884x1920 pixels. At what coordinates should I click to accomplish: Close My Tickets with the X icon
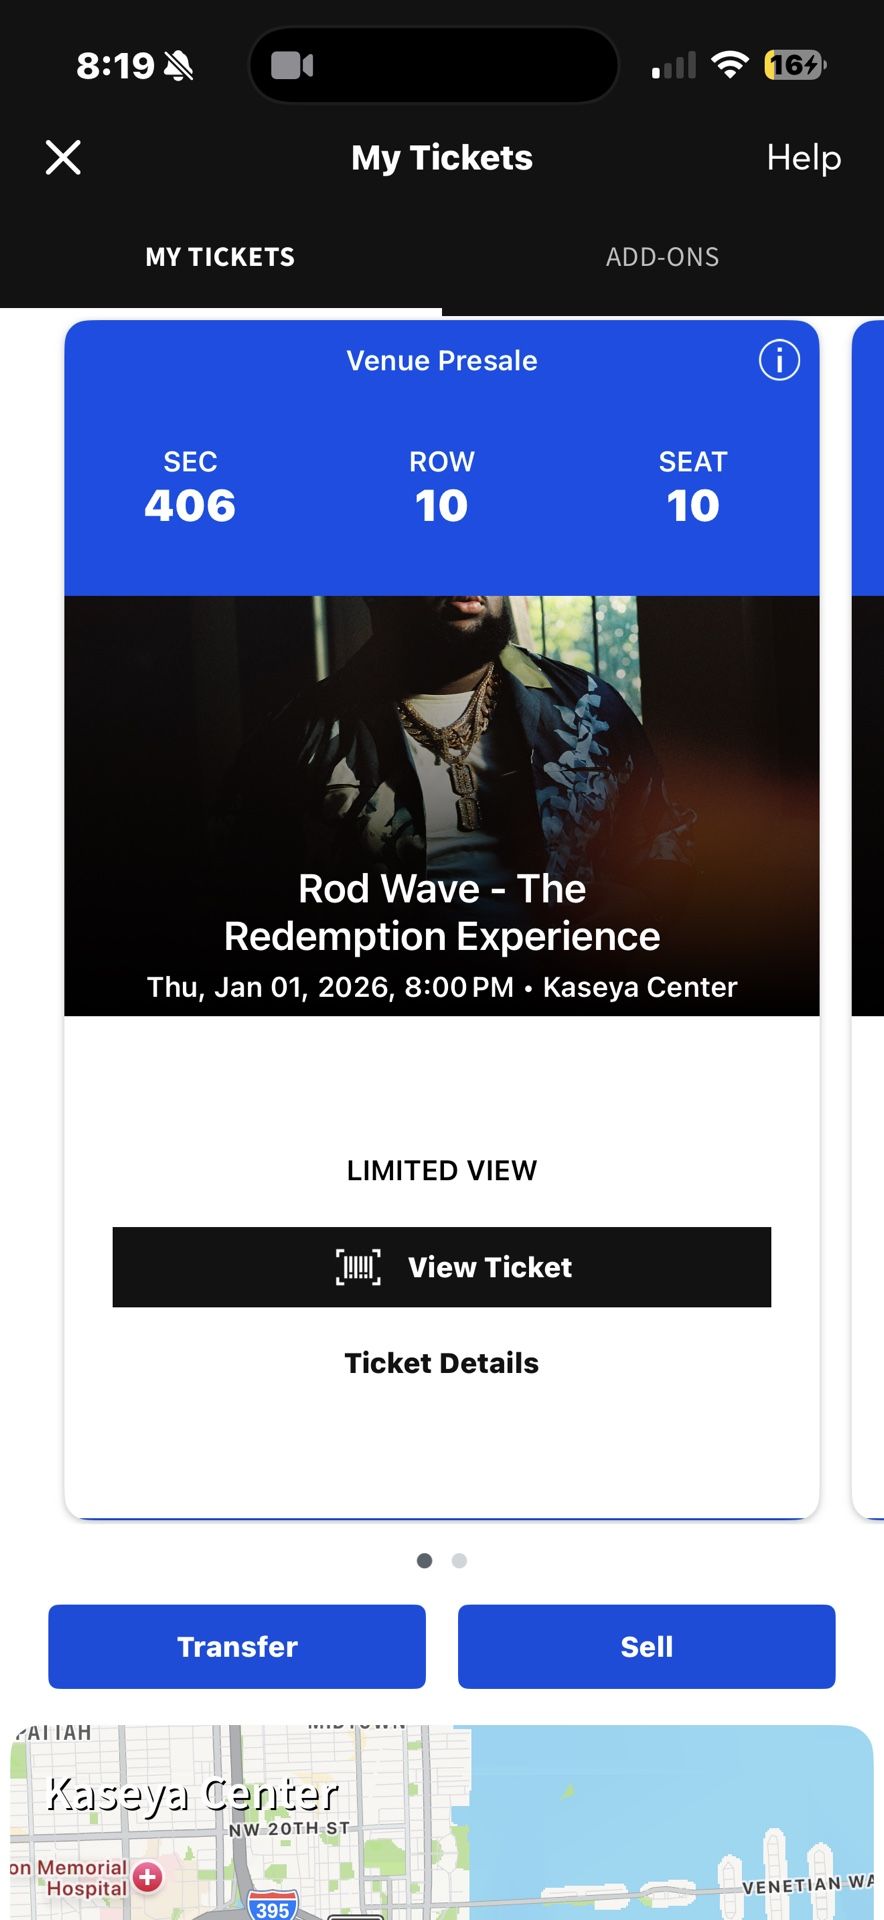(x=63, y=157)
